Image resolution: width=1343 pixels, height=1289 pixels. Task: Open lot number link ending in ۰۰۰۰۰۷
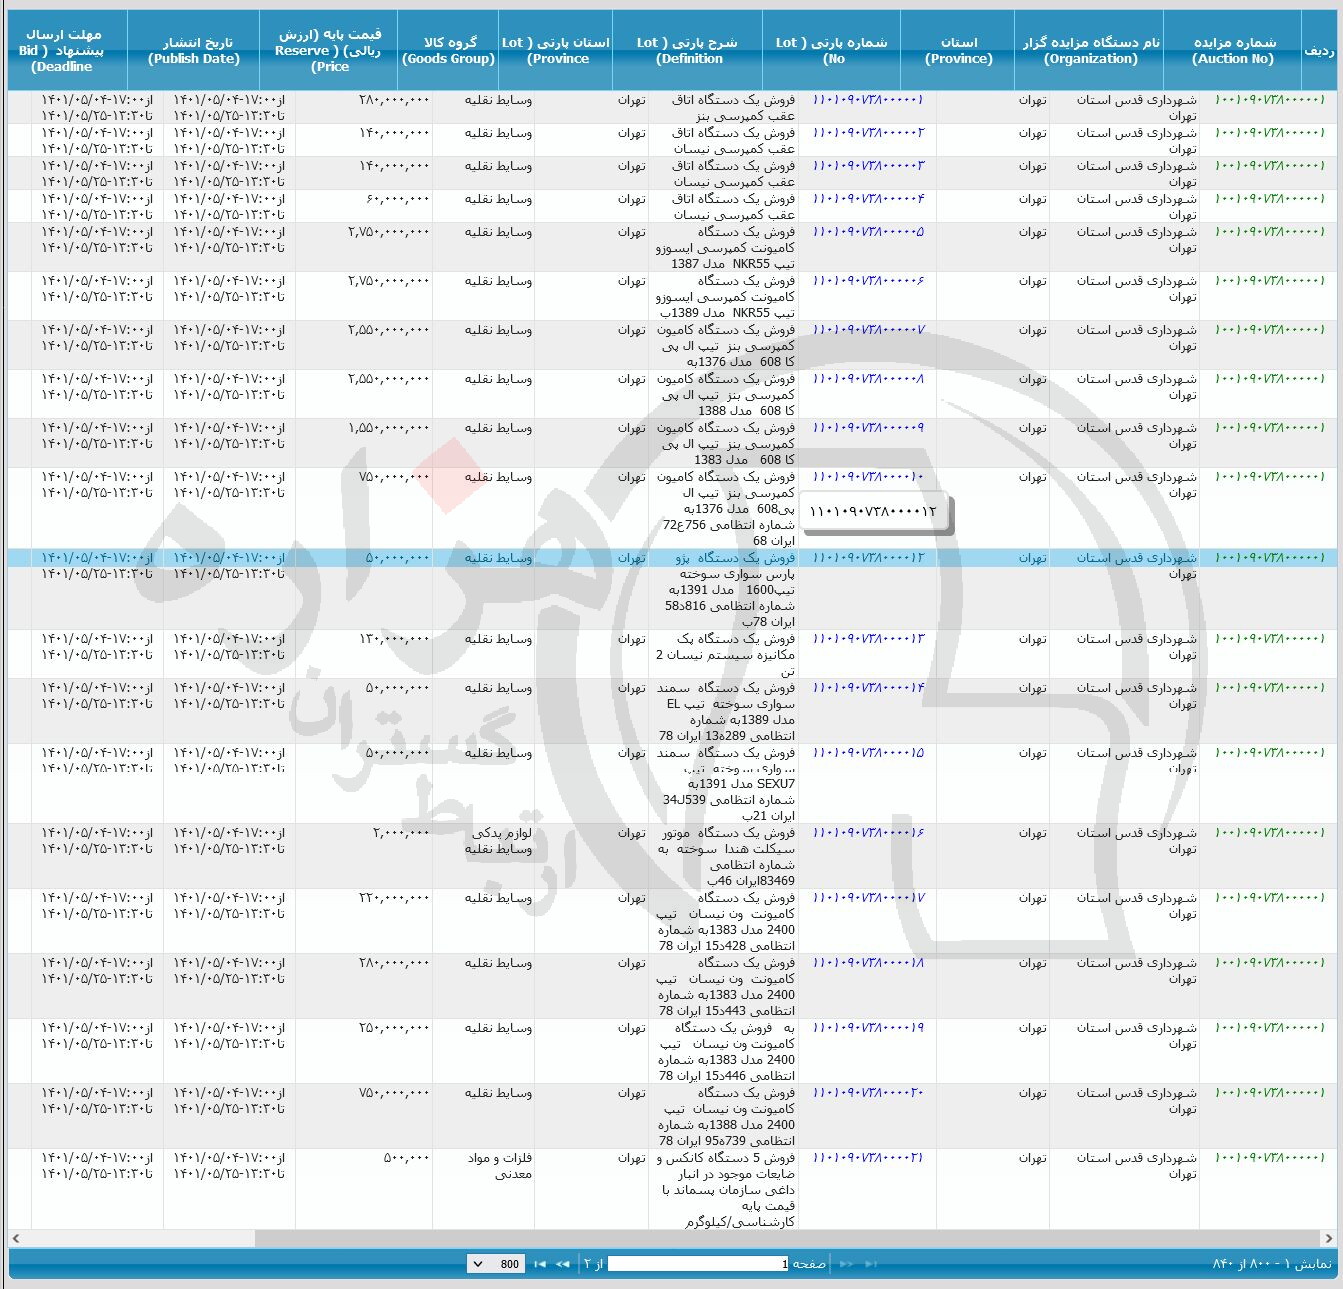868,330
